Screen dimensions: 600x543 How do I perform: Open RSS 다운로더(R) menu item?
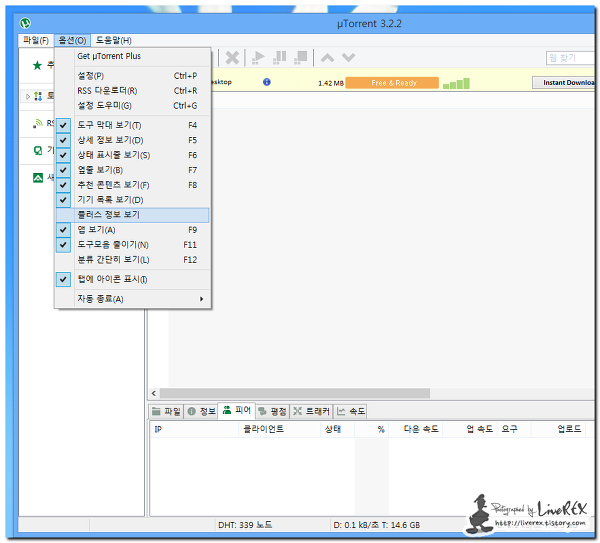pyautogui.click(x=132, y=91)
